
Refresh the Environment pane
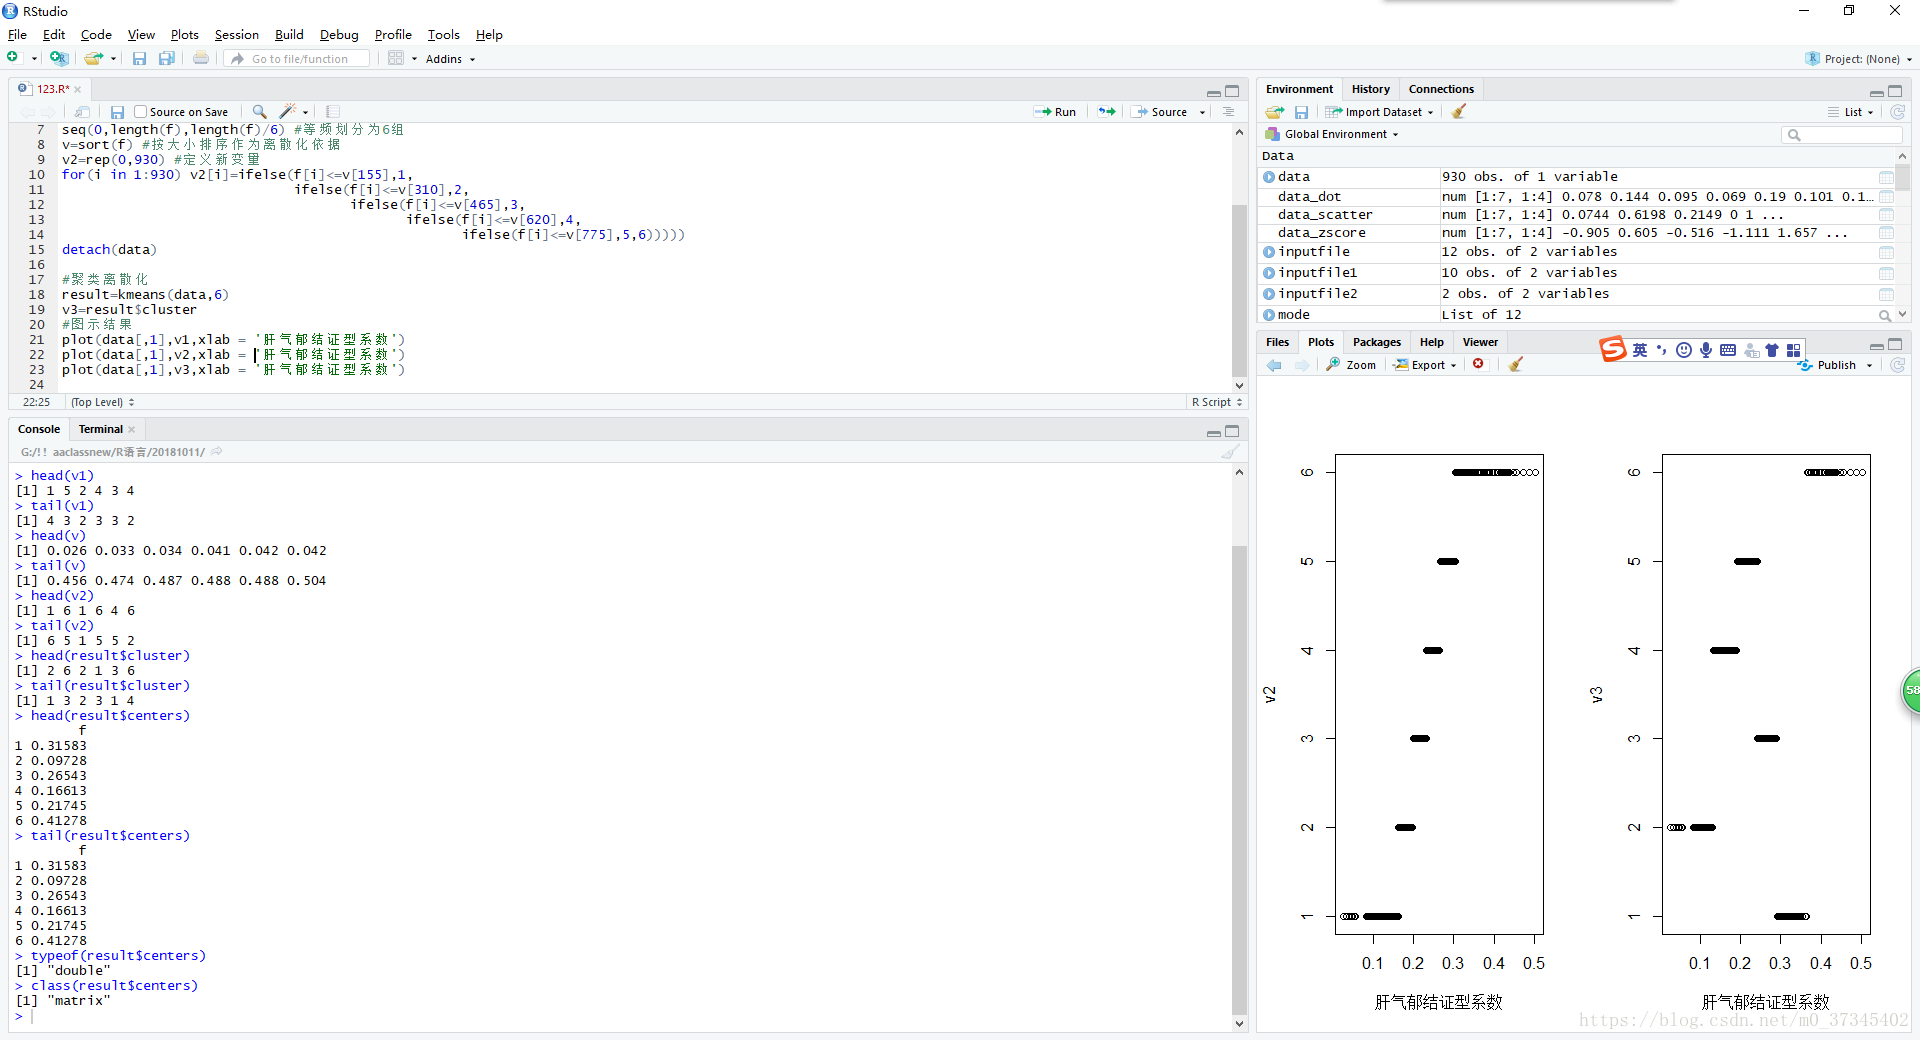point(1897,112)
